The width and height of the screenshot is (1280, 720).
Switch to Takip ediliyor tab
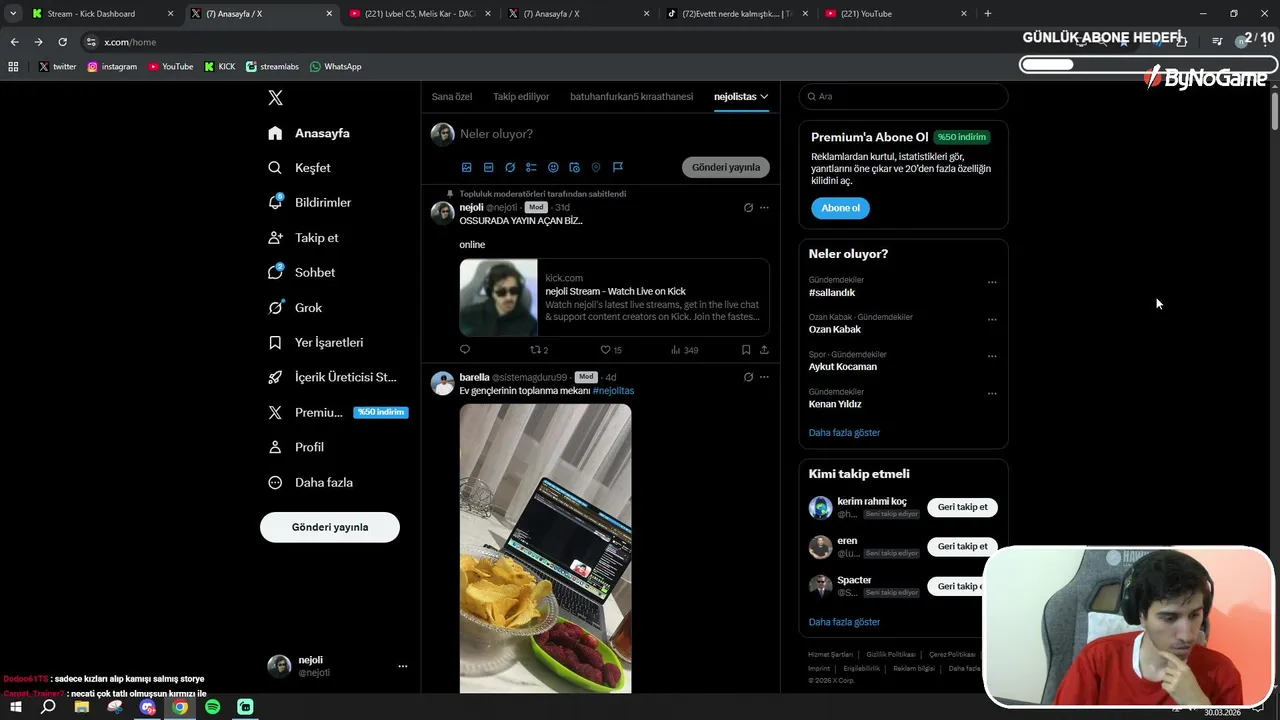click(x=521, y=97)
